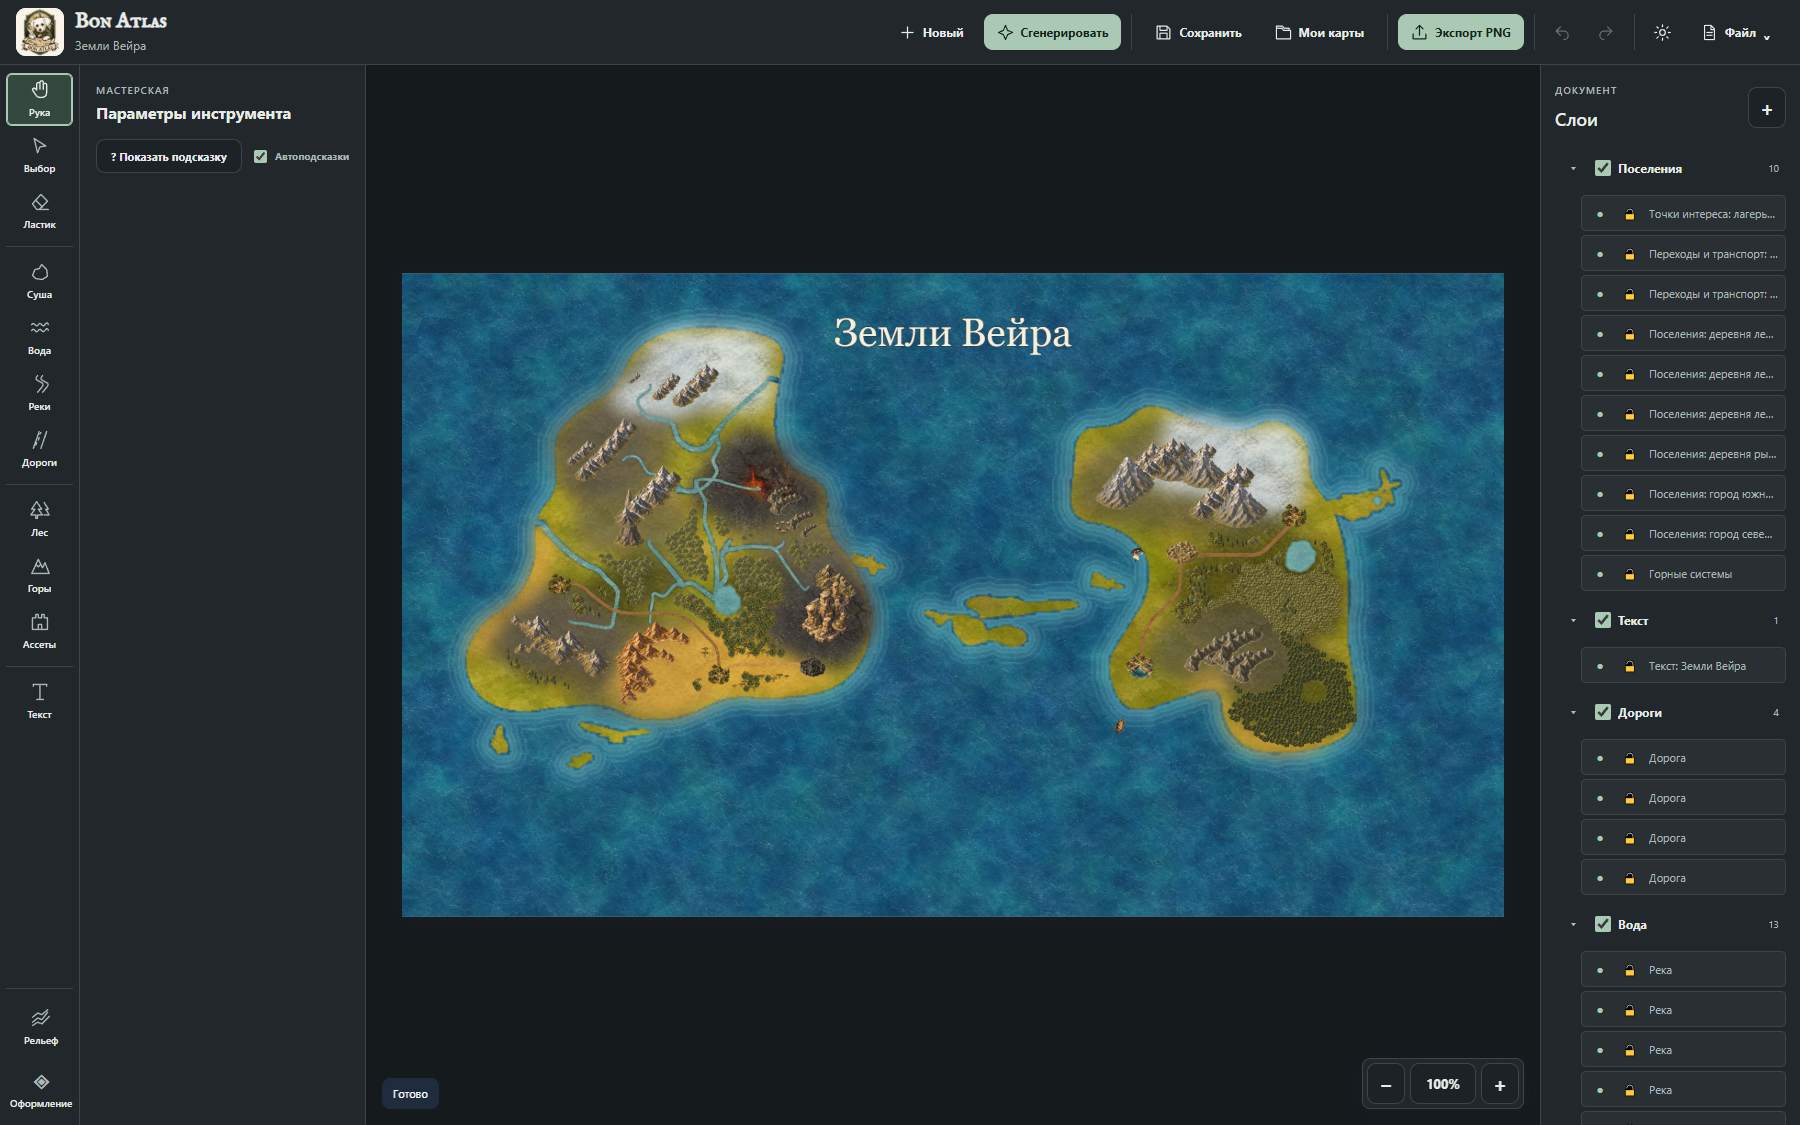The image size is (1800, 1125).
Task: Uncheck the Дороги layer group checkbox
Action: click(x=1603, y=712)
